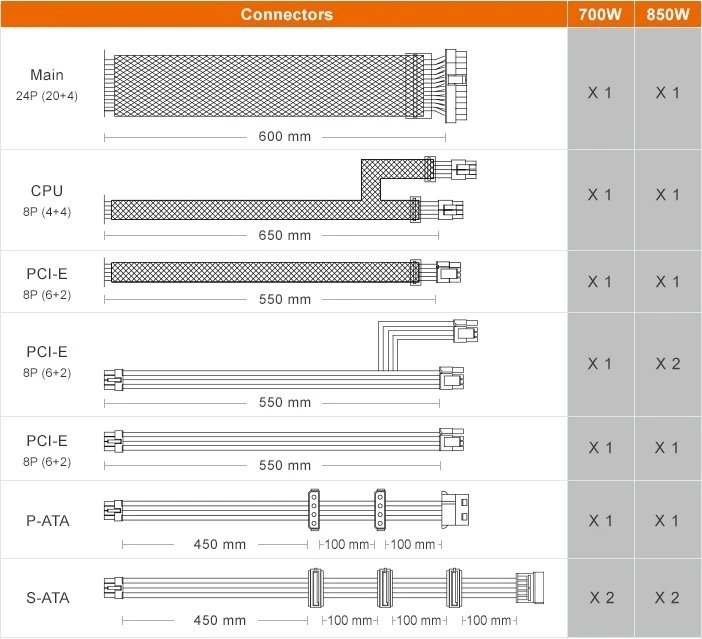Click the S-ATA 450 mm length label
The height and width of the screenshot is (639, 702).
tap(219, 621)
